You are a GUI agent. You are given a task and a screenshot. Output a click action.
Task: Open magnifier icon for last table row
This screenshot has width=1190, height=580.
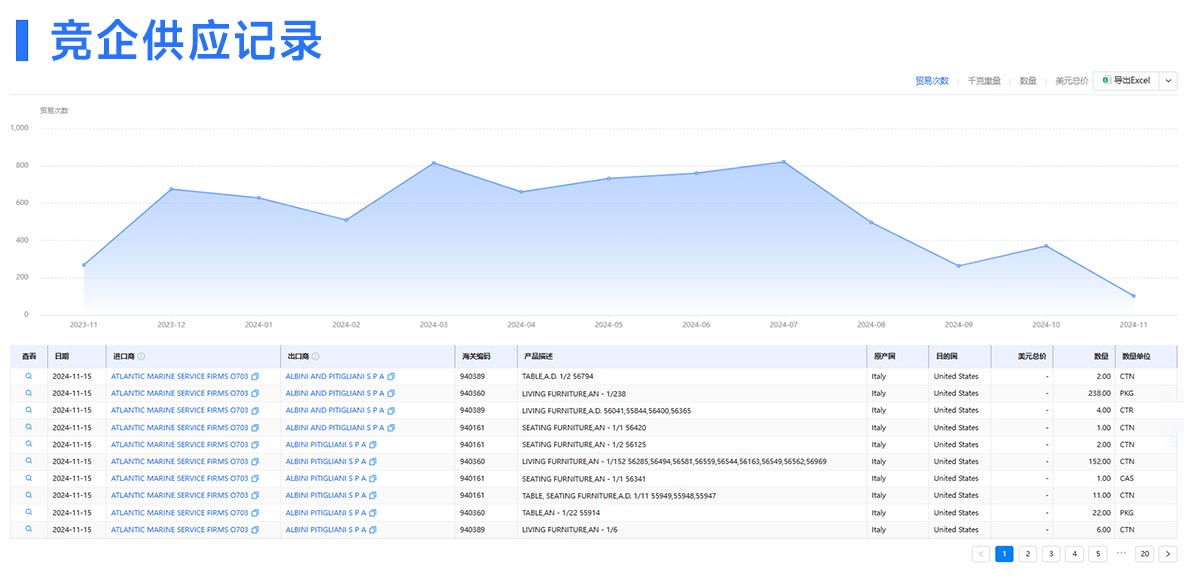29,529
